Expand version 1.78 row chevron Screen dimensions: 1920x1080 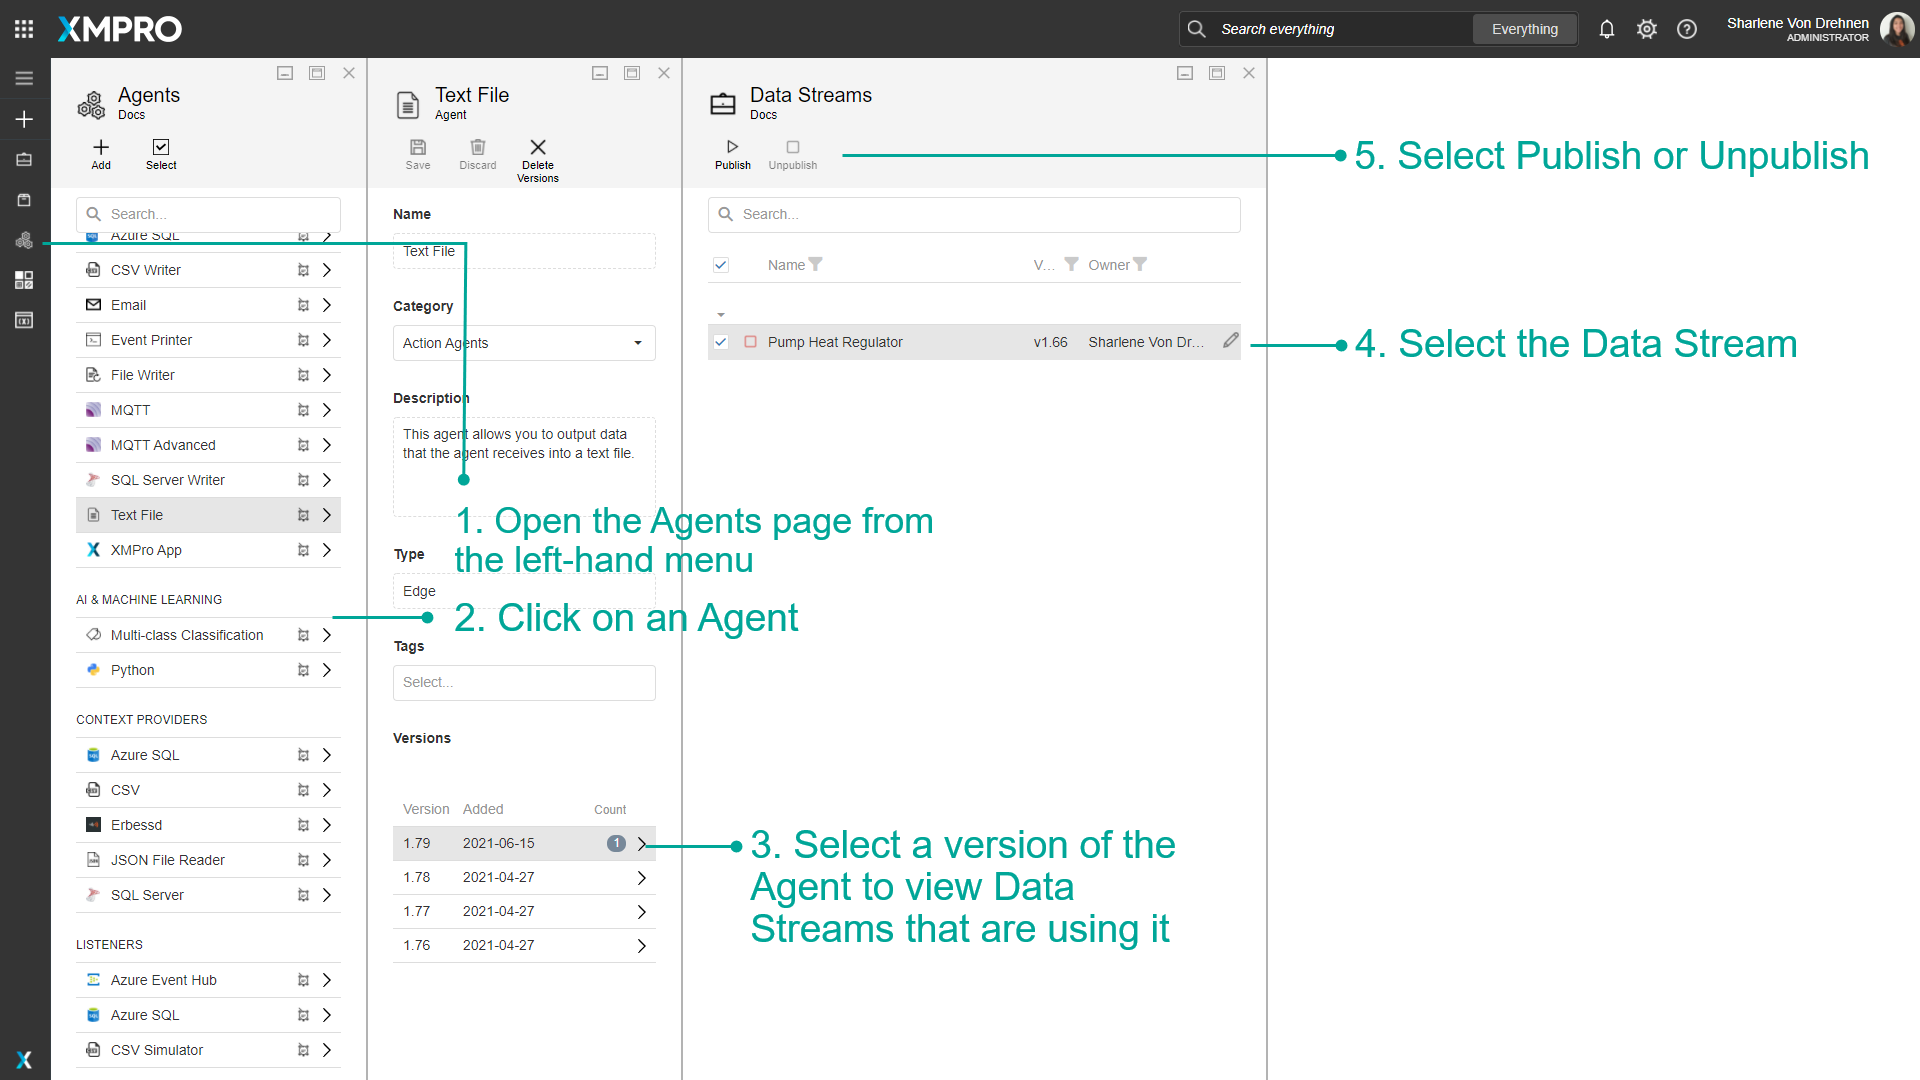[641, 878]
